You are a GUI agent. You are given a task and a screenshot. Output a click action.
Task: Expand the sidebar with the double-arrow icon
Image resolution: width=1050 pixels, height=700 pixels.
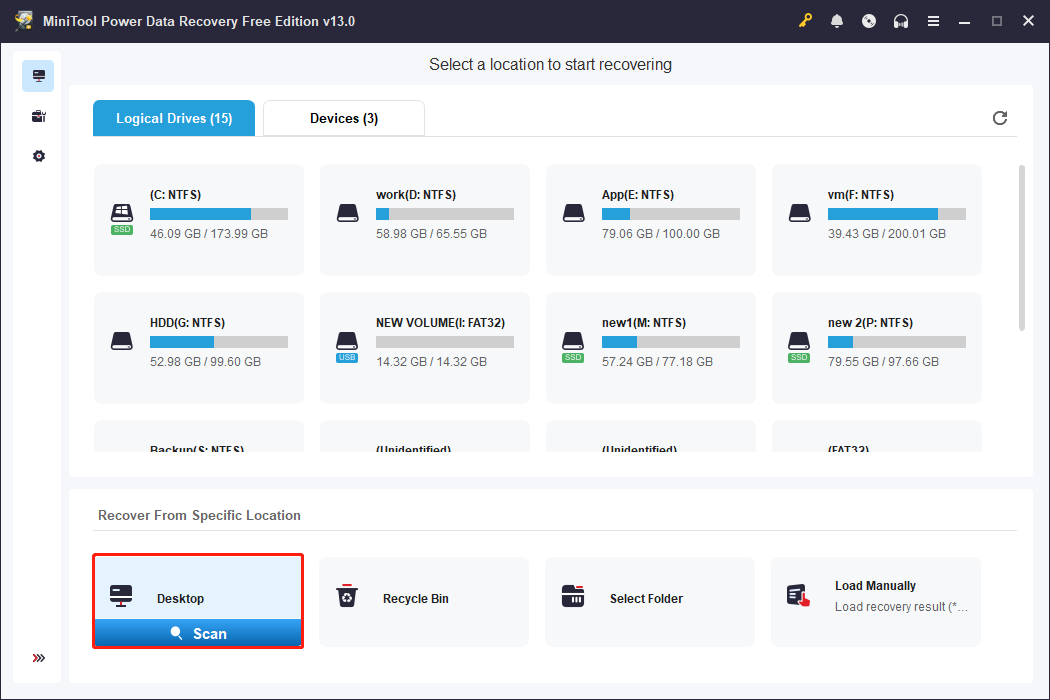pyautogui.click(x=39, y=658)
